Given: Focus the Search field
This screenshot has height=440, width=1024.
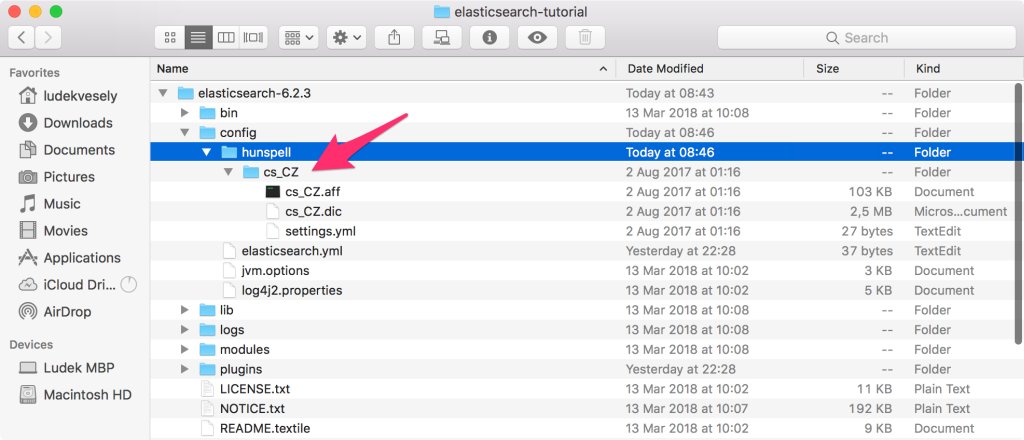Looking at the screenshot, I should coord(866,37).
